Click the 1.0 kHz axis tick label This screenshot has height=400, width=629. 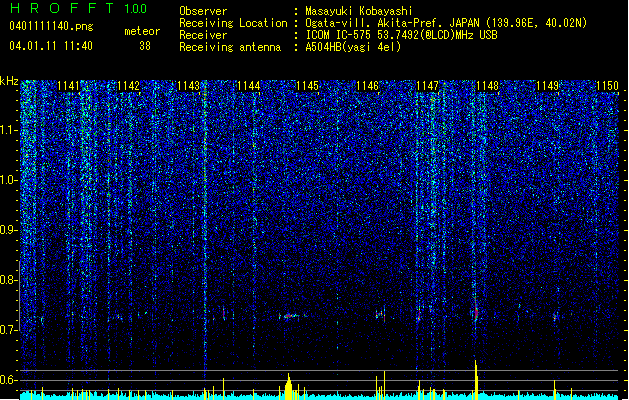(x=9, y=181)
